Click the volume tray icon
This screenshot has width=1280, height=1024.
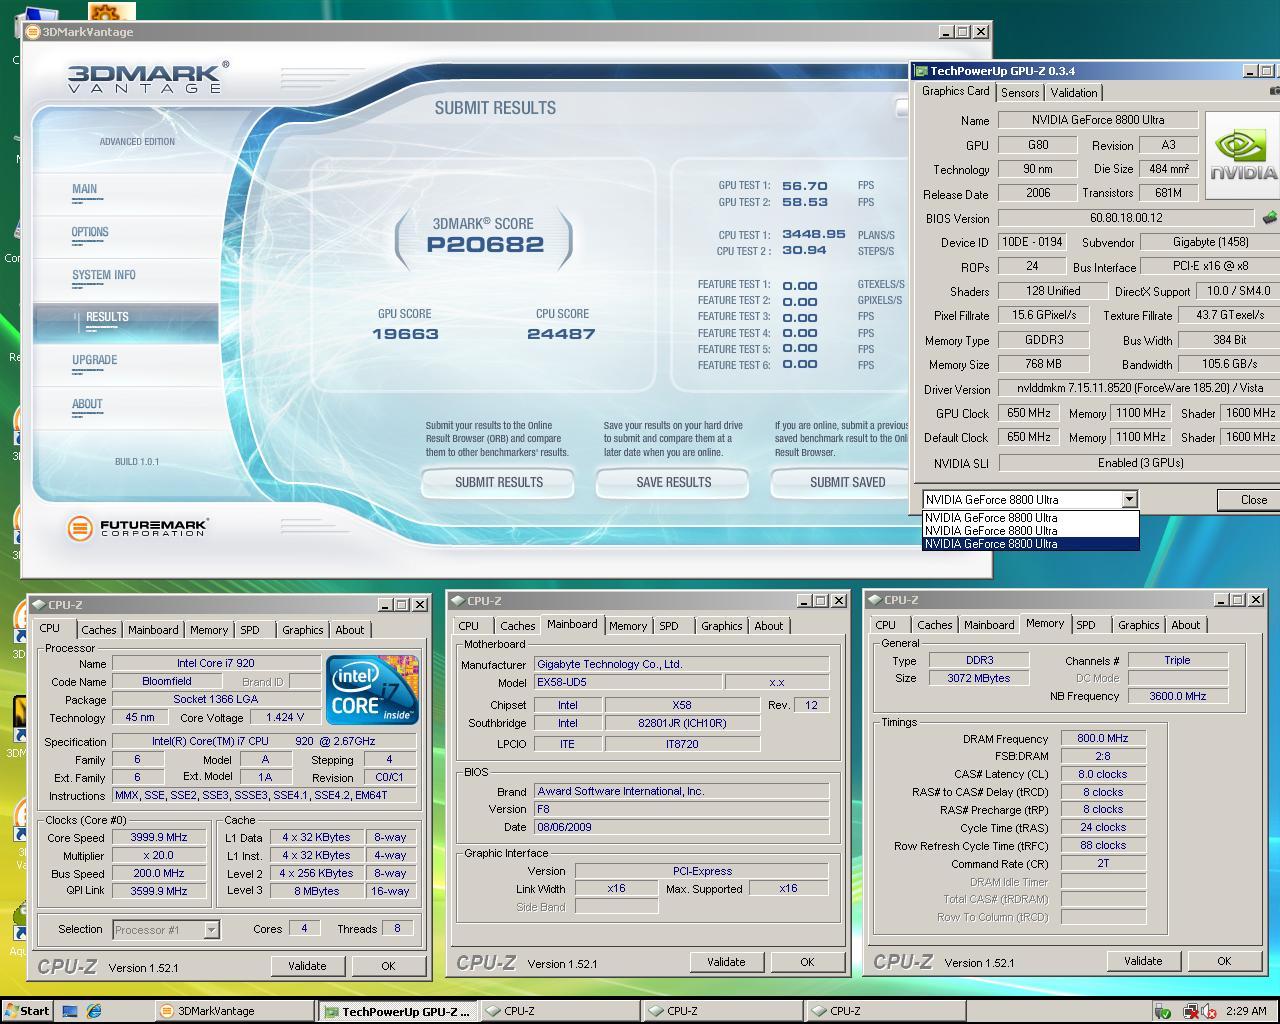coord(1209,1011)
